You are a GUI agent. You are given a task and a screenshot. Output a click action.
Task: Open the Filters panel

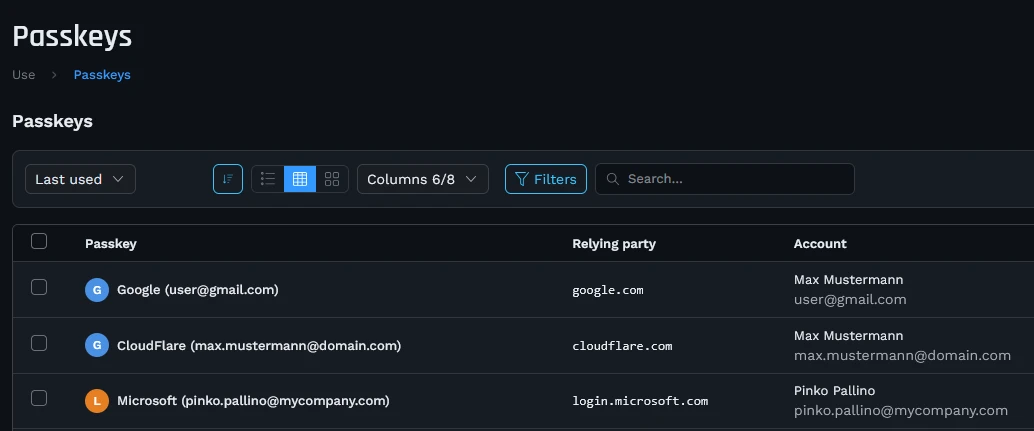pos(546,179)
